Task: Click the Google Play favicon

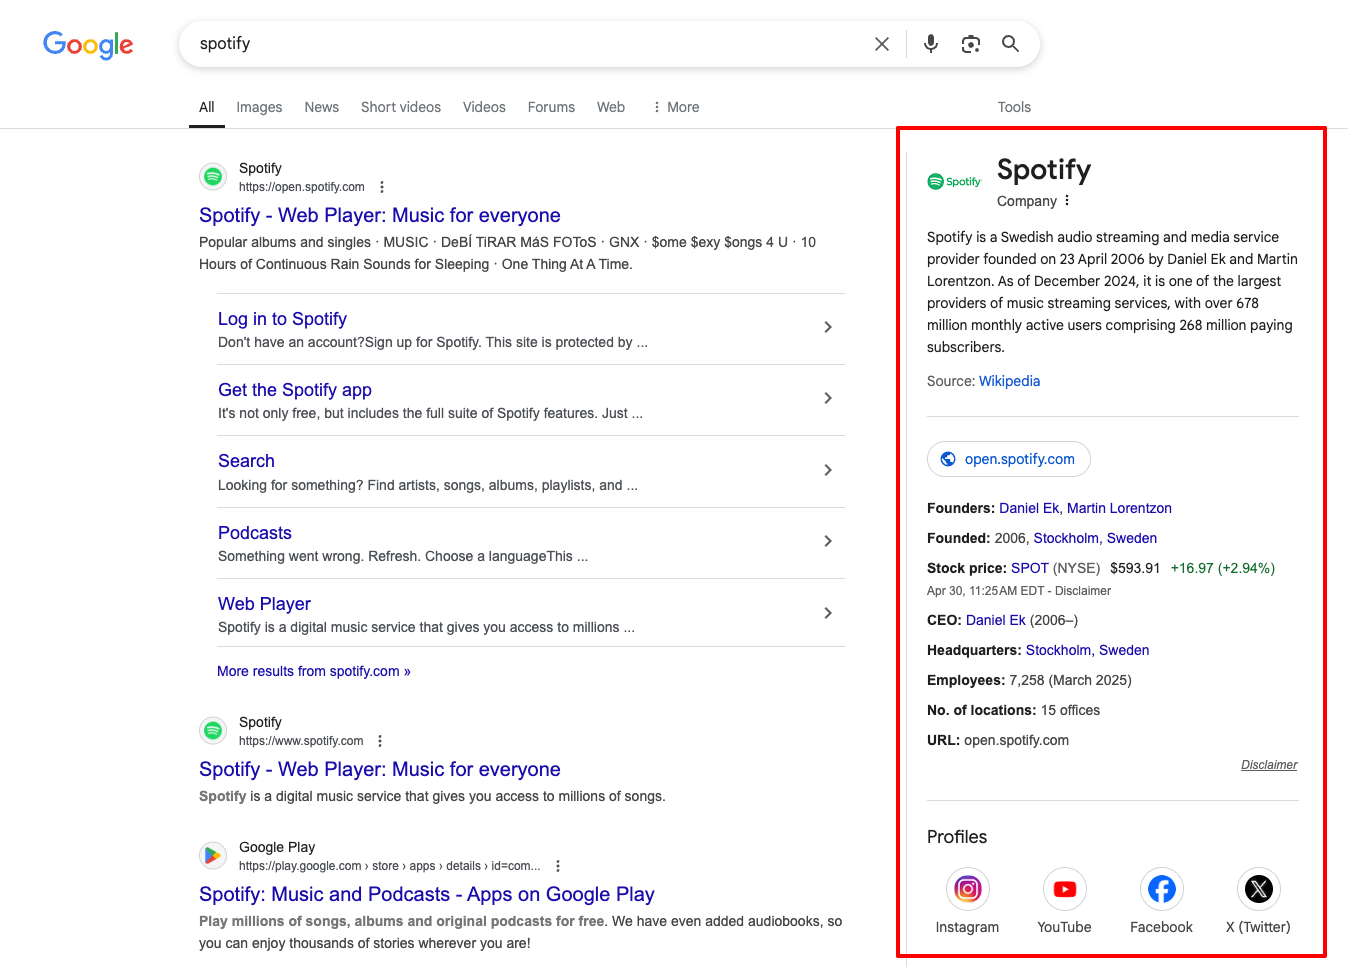Action: [x=213, y=856]
